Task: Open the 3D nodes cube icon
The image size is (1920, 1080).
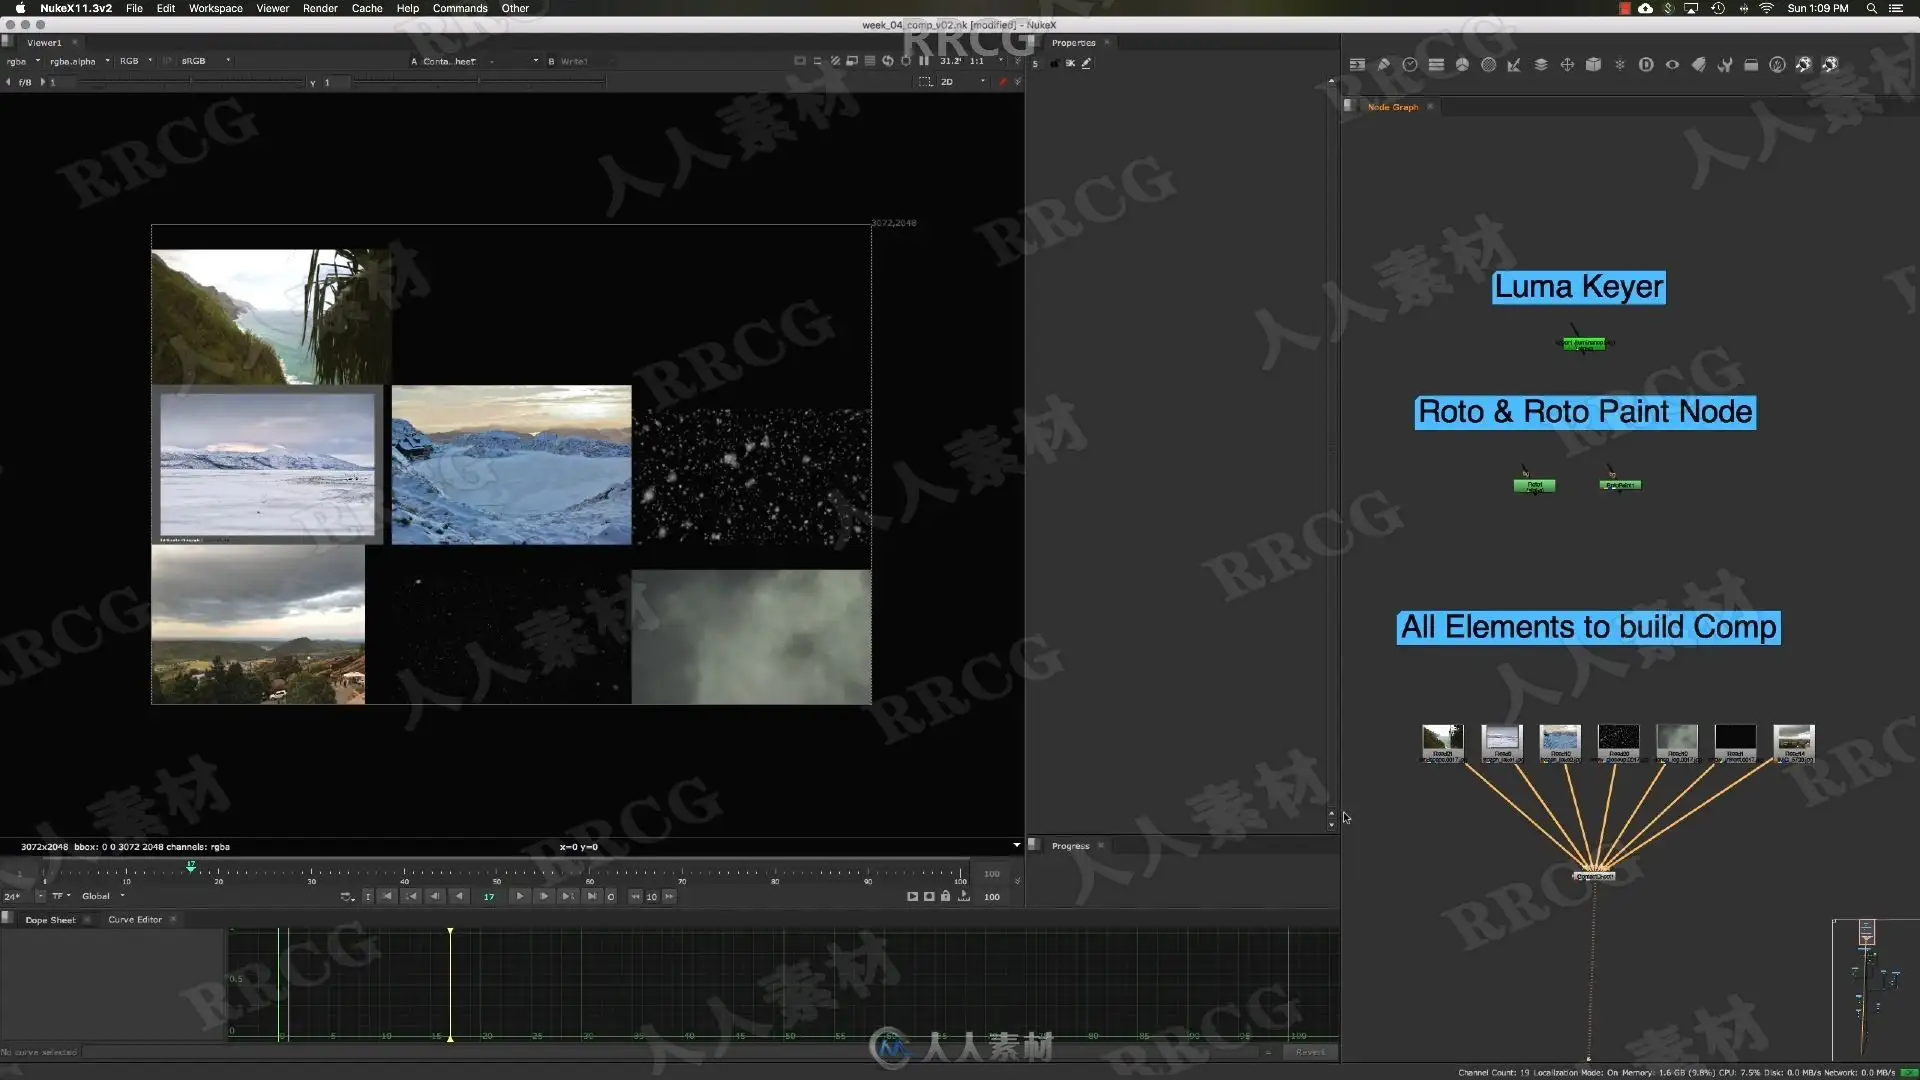Action: [1594, 64]
